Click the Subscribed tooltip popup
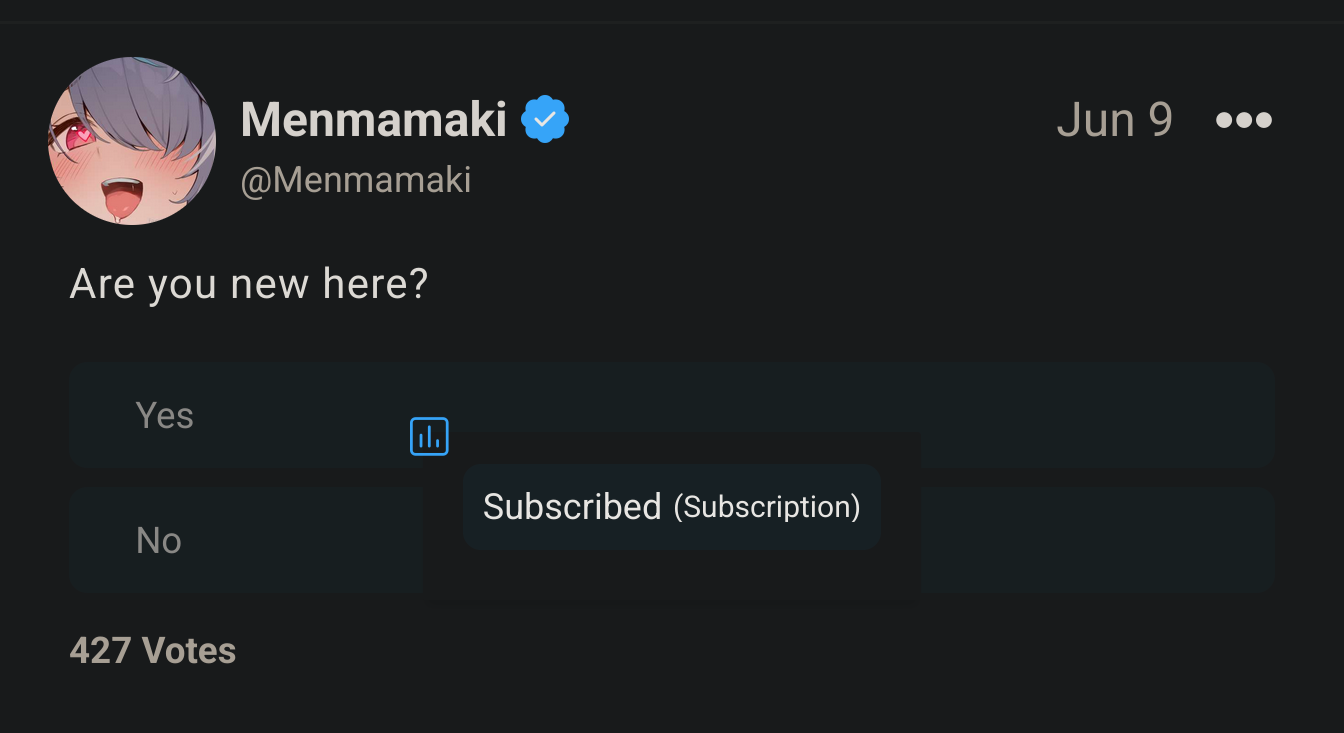The width and height of the screenshot is (1344, 733). pos(671,507)
